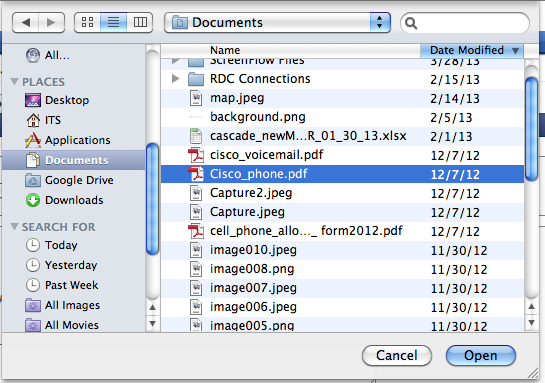Viewport: 545px width, 383px height.
Task: Select Documents in the sidebar
Action: 74,160
